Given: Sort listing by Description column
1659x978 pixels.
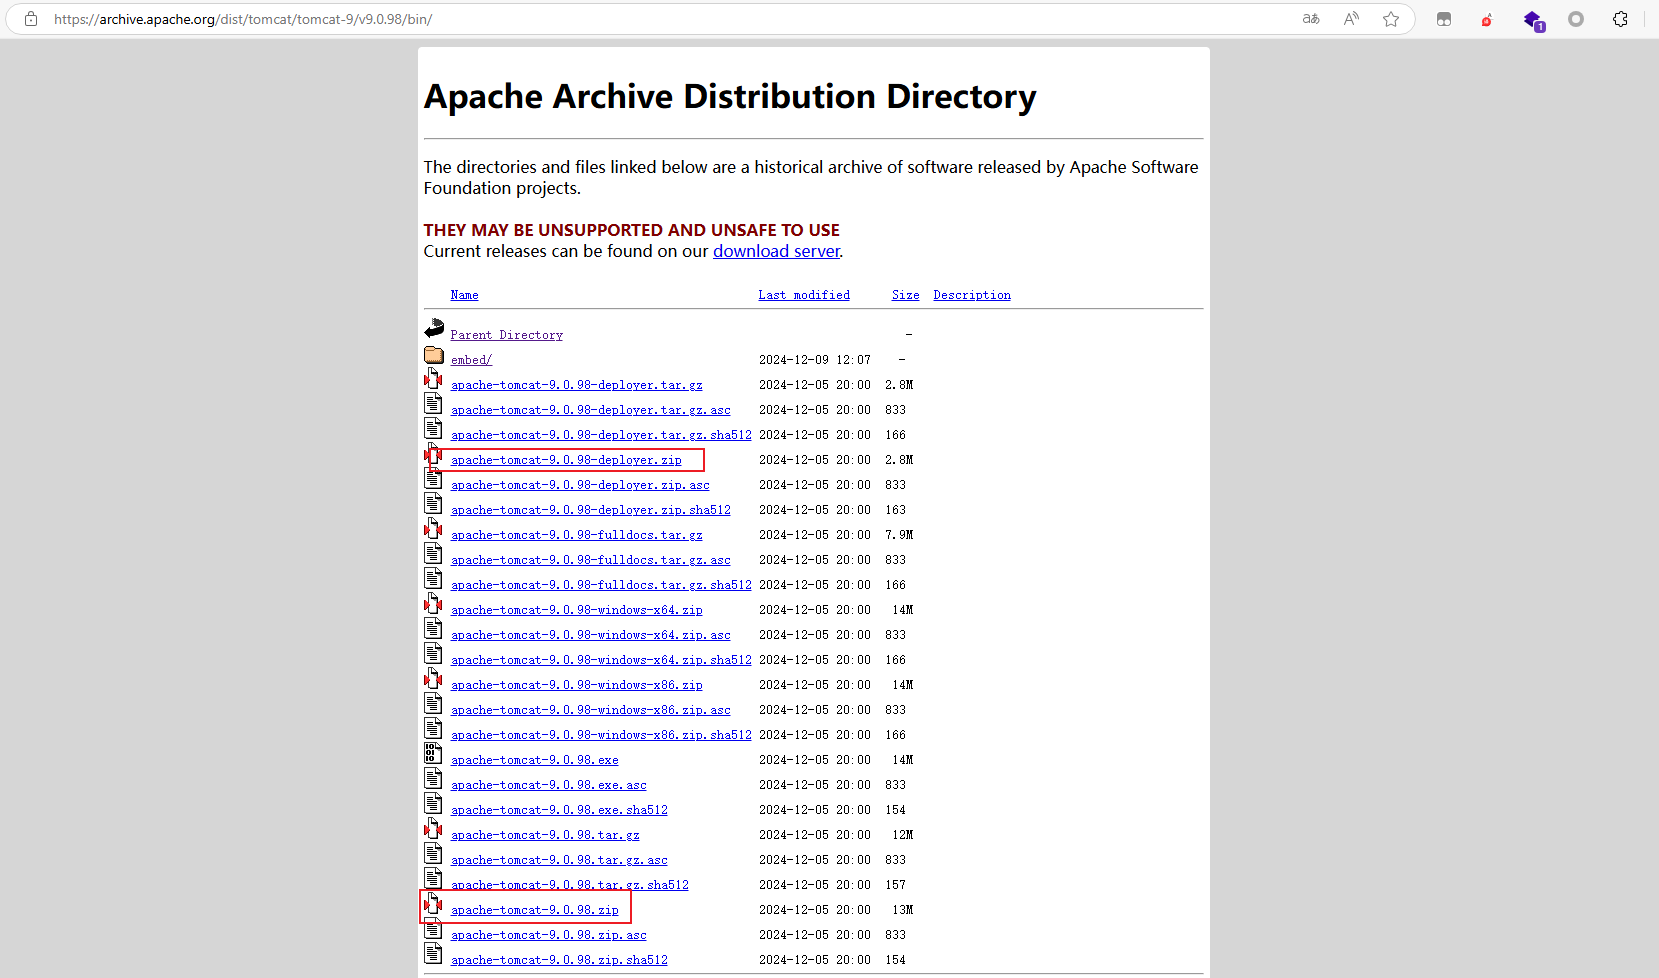Looking at the screenshot, I should (x=972, y=295).
